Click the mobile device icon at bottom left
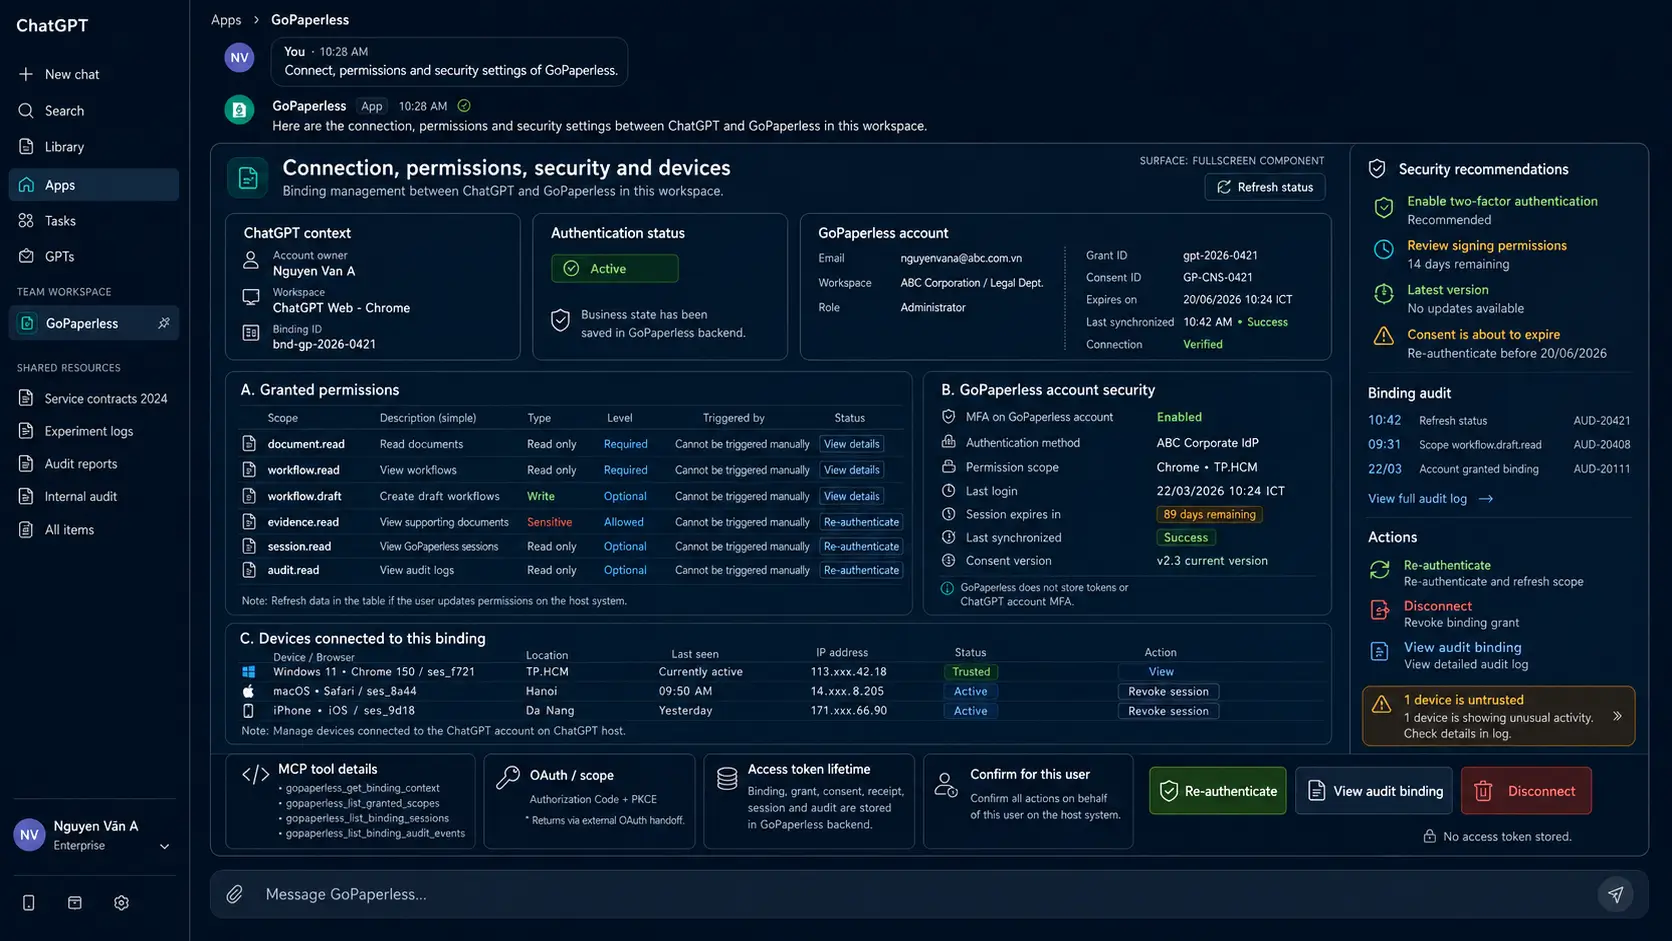Image resolution: width=1672 pixels, height=941 pixels. [29, 903]
